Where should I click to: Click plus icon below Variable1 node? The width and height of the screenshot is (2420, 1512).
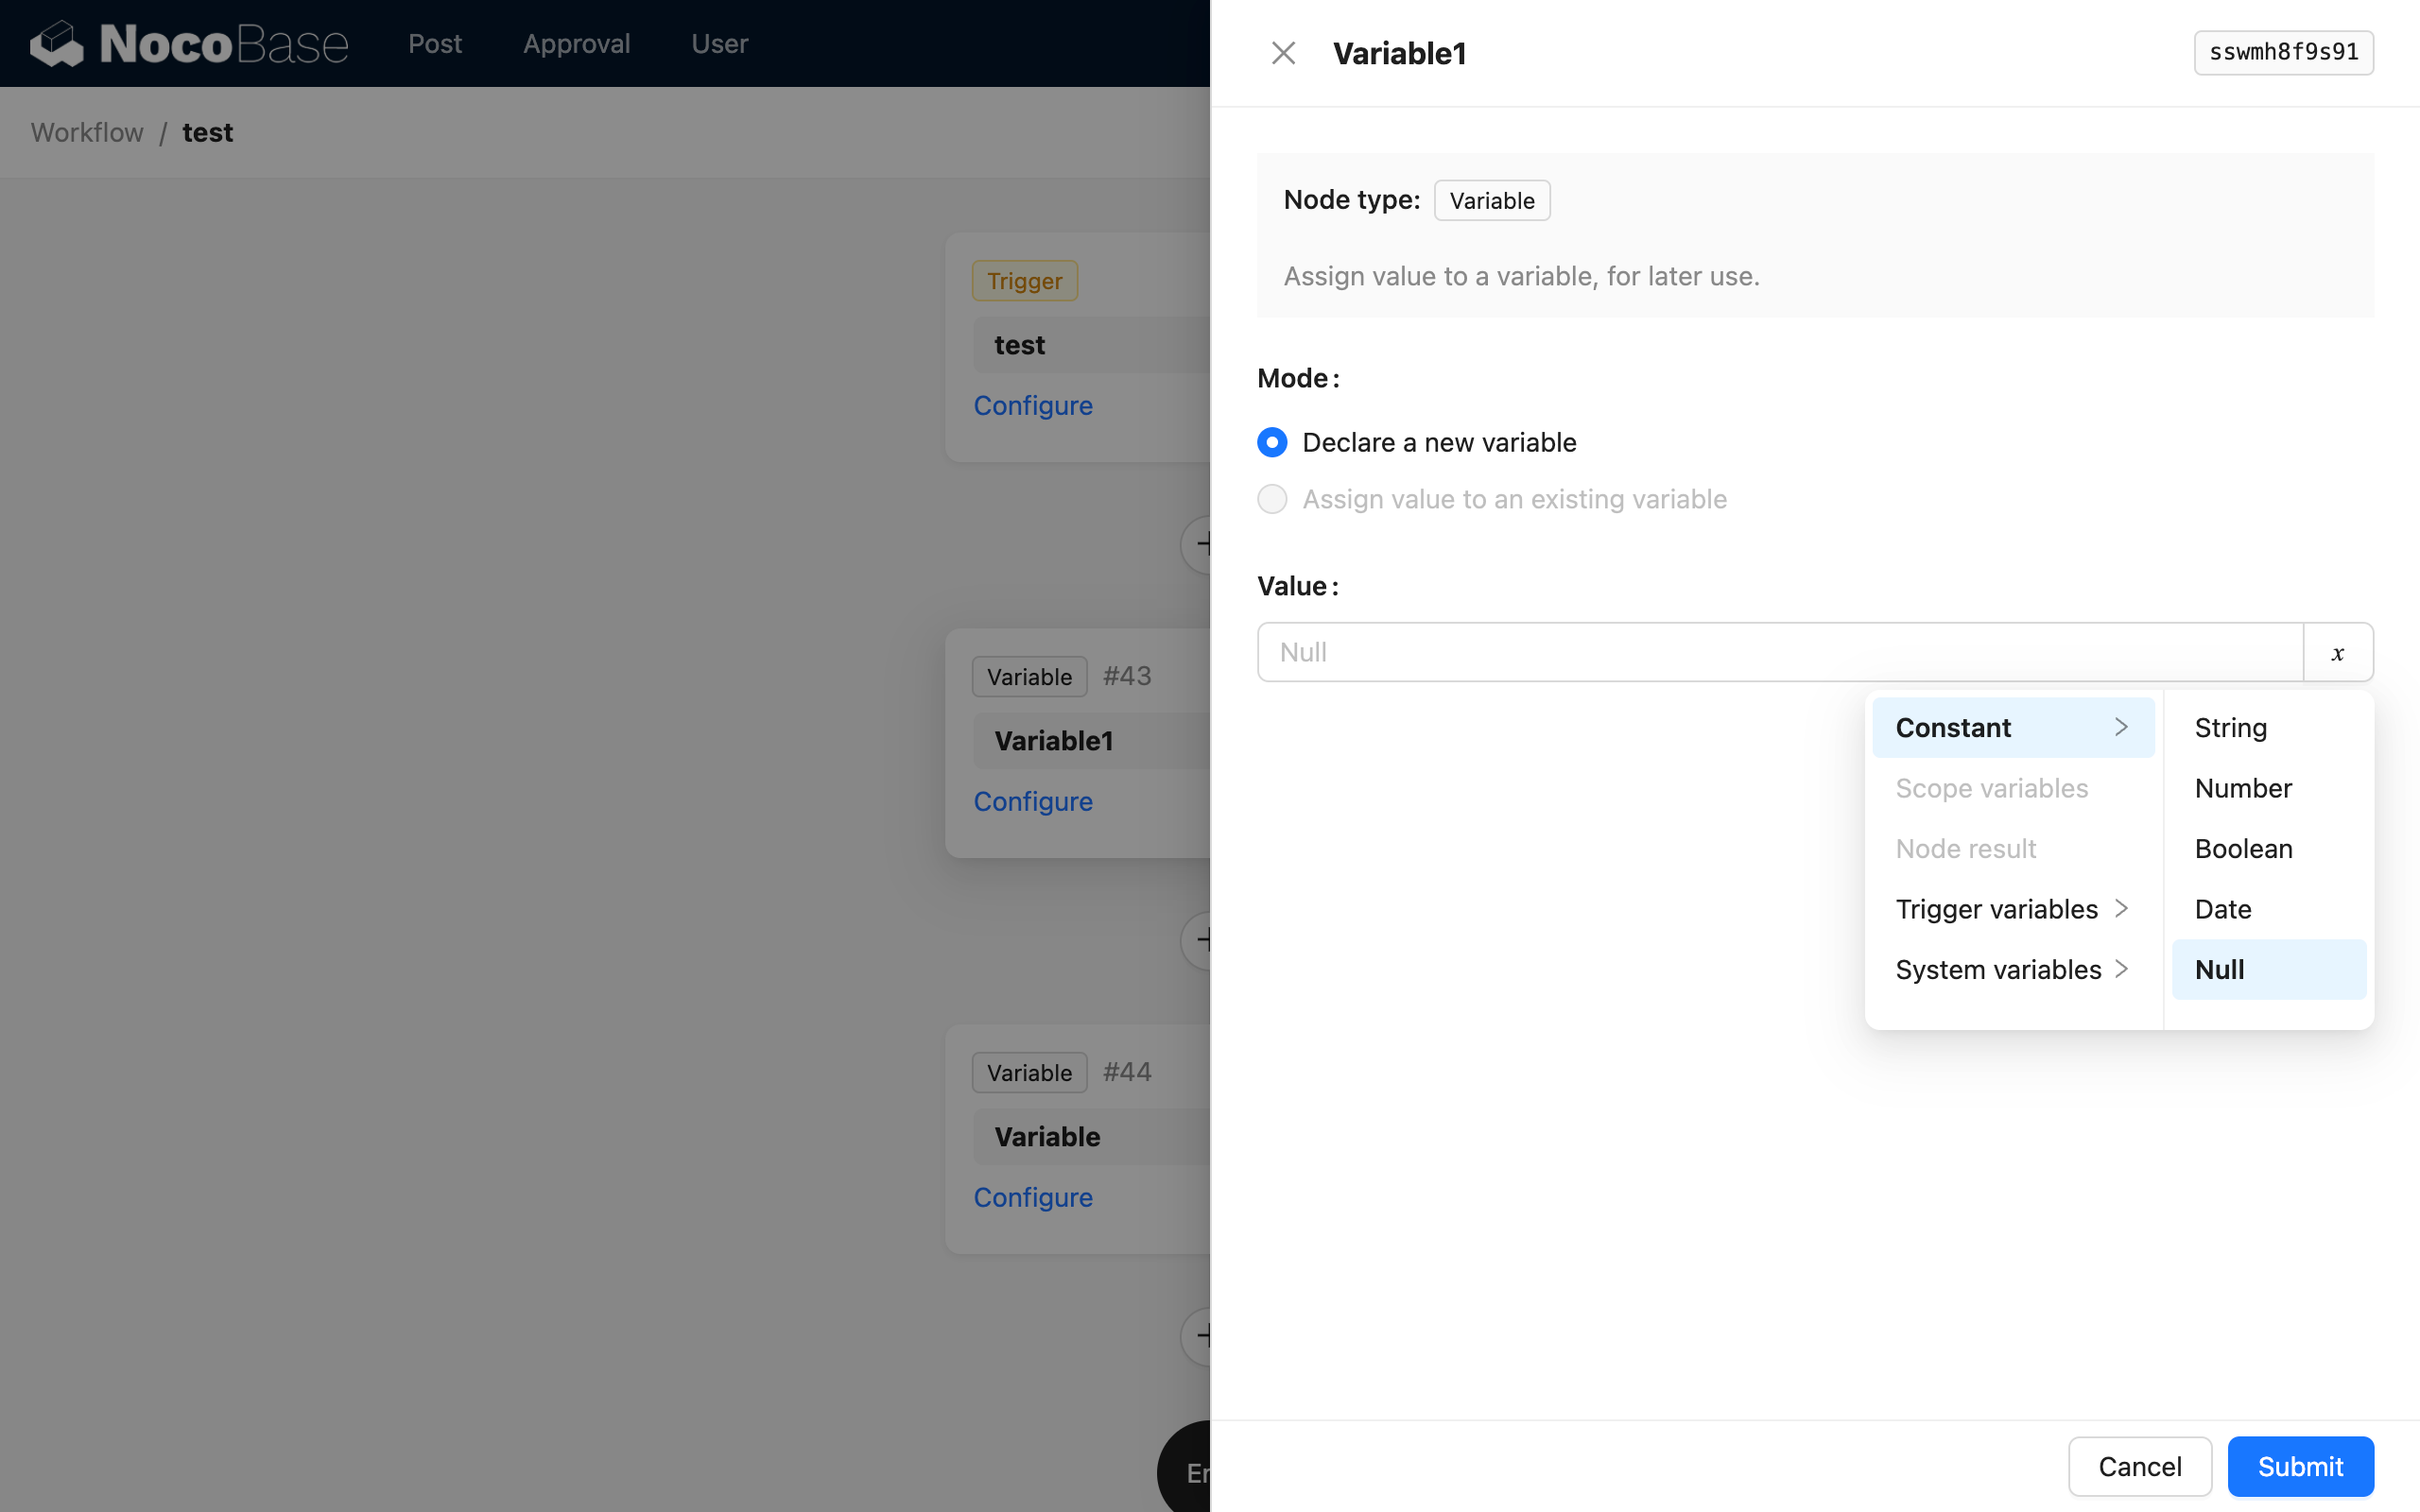coord(1199,940)
